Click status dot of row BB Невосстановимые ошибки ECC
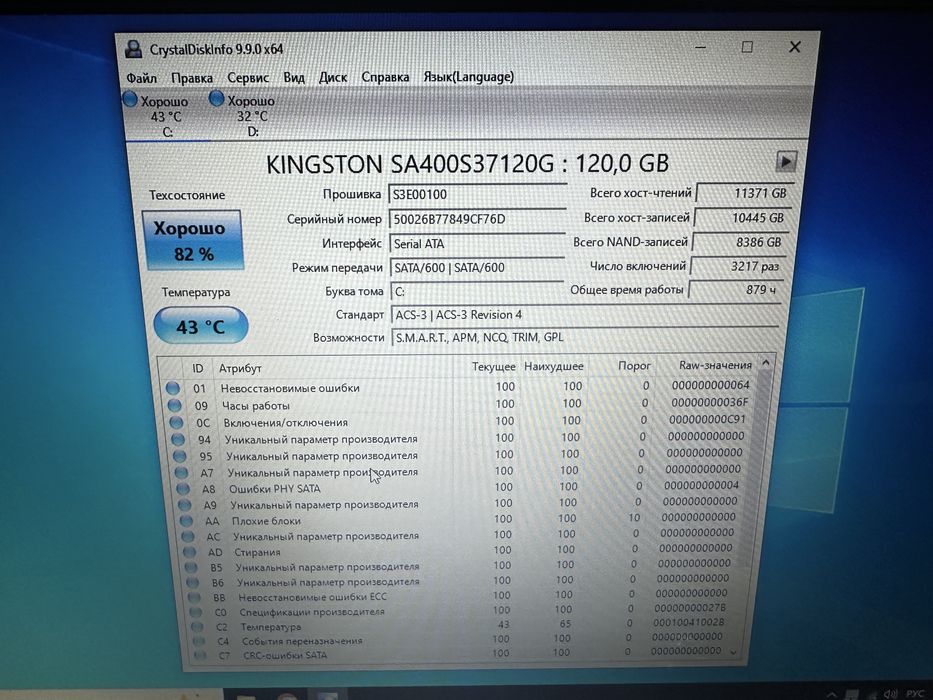The image size is (933, 700). click(x=194, y=597)
